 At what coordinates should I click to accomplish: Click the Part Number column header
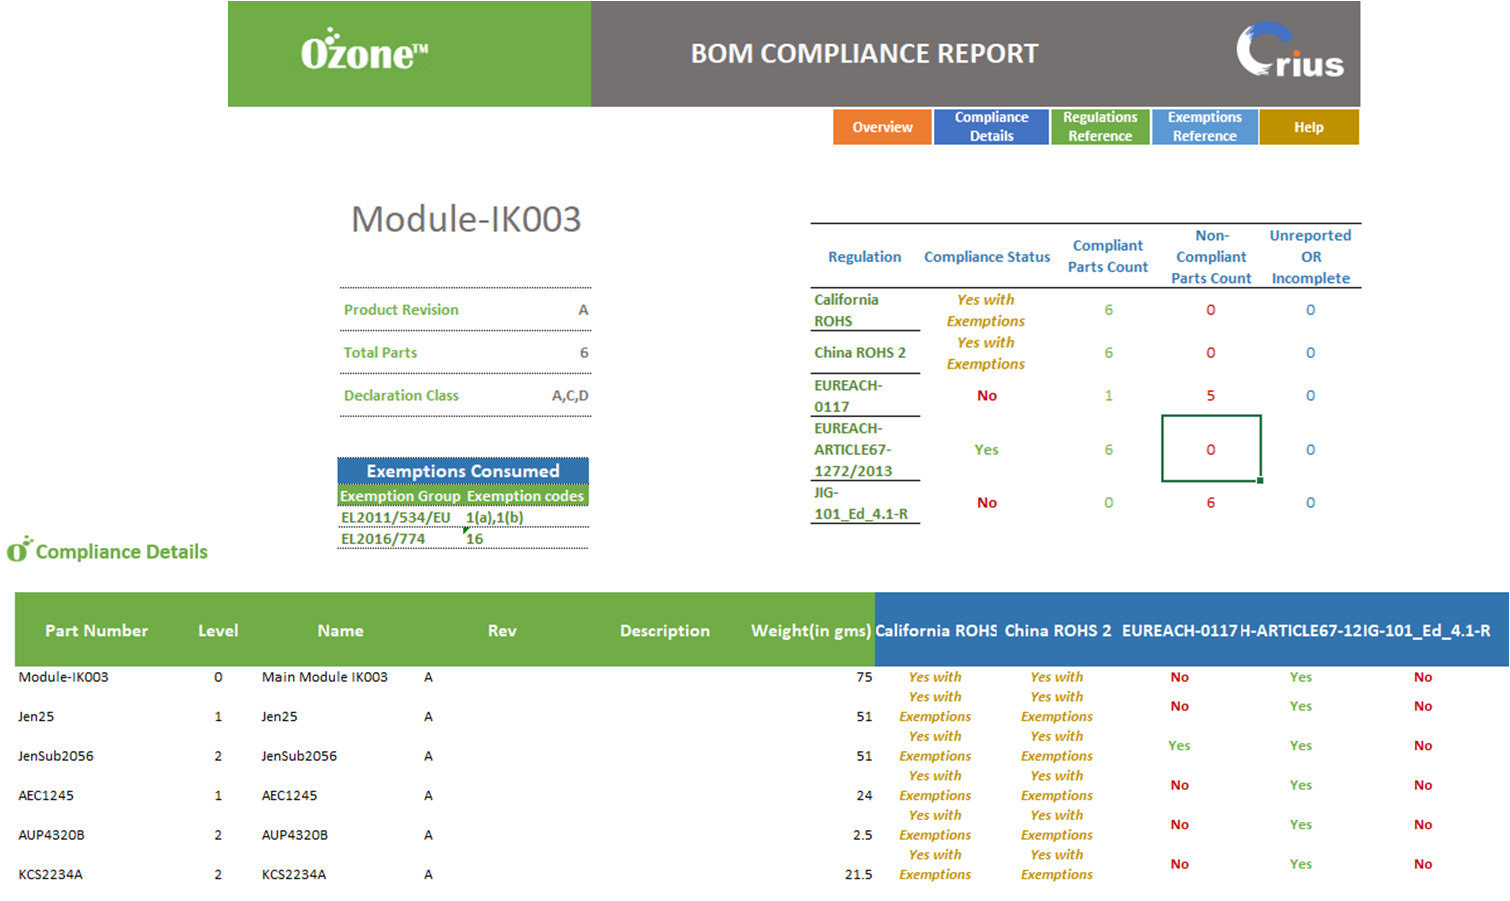point(96,631)
